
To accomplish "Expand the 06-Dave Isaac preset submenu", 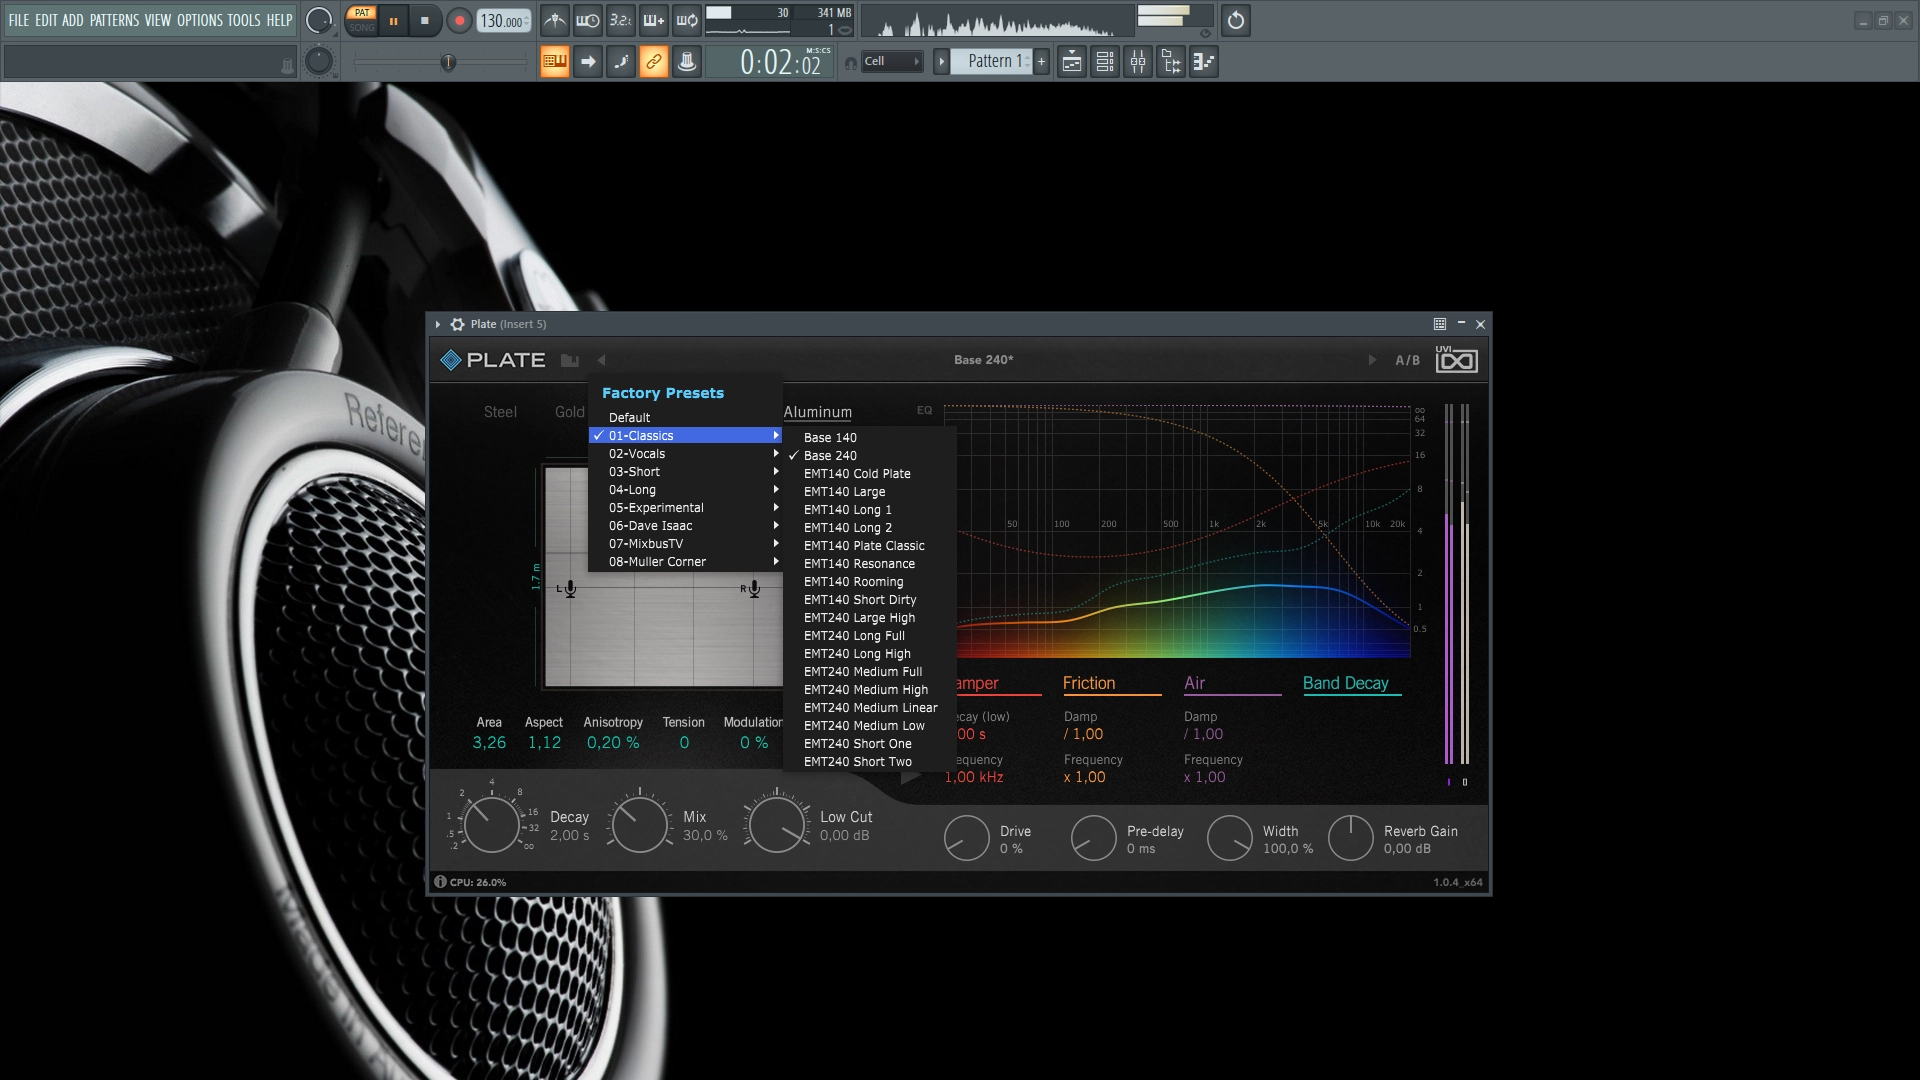I will [x=686, y=526].
